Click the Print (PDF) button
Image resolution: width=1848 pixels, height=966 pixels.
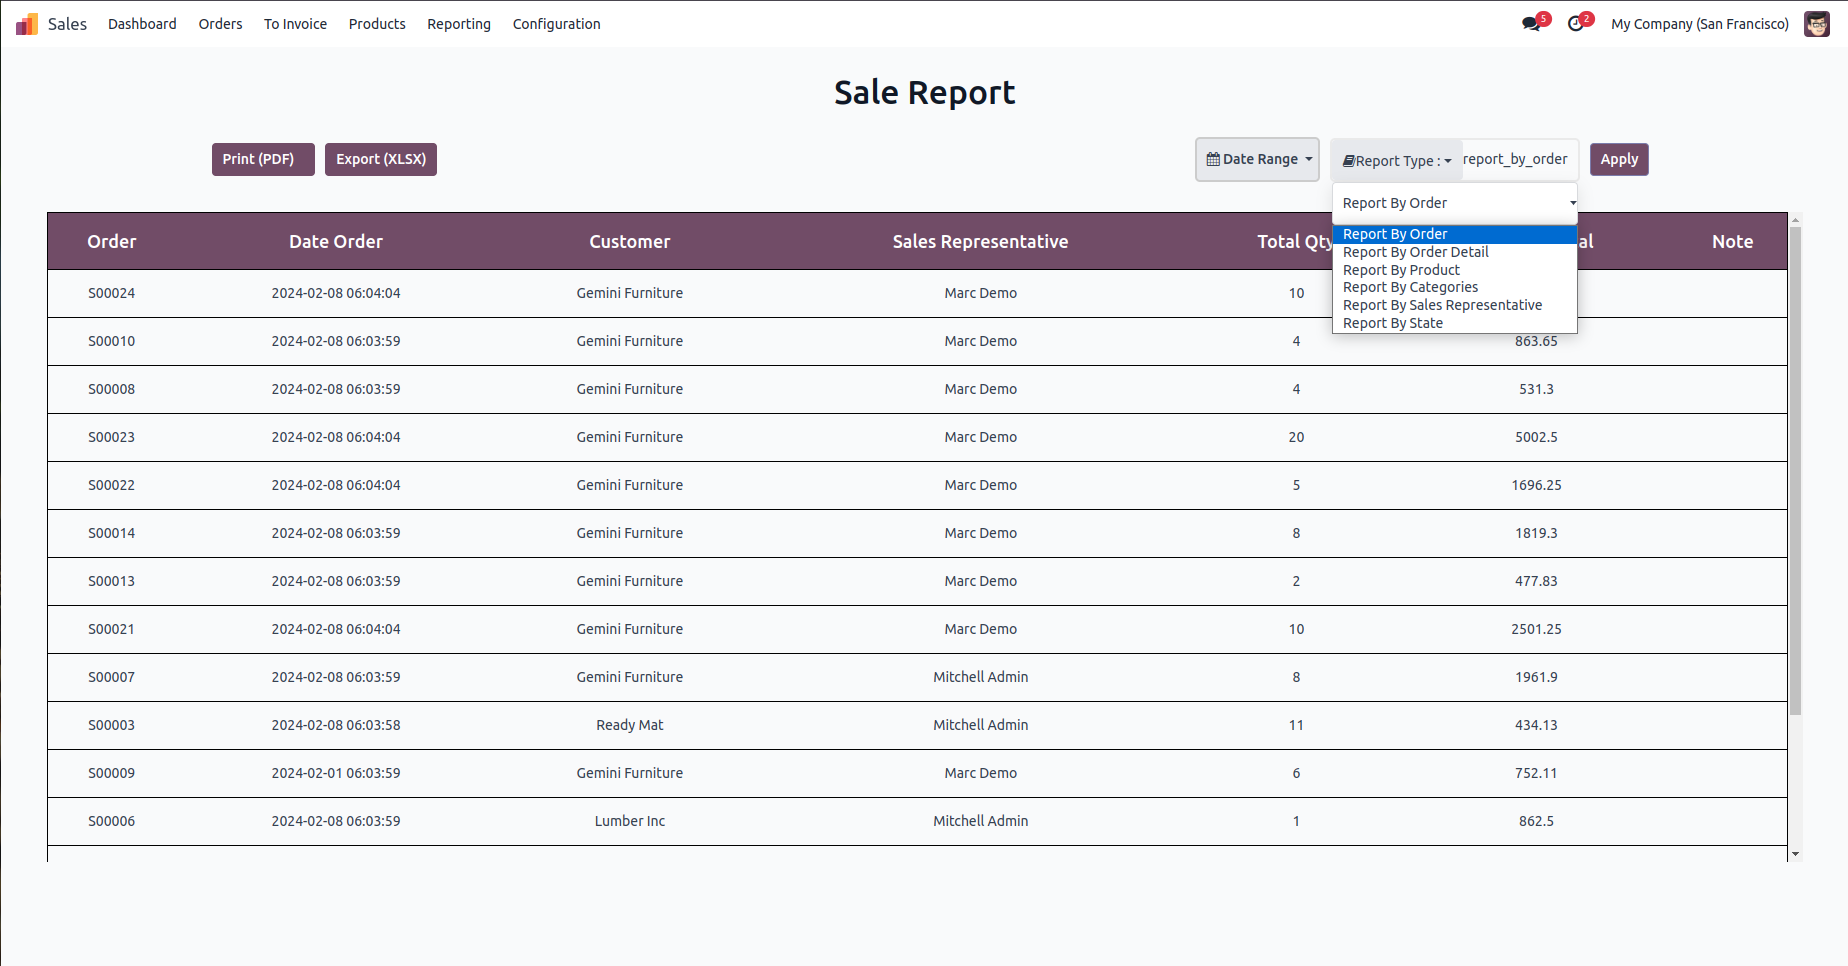[263, 160]
